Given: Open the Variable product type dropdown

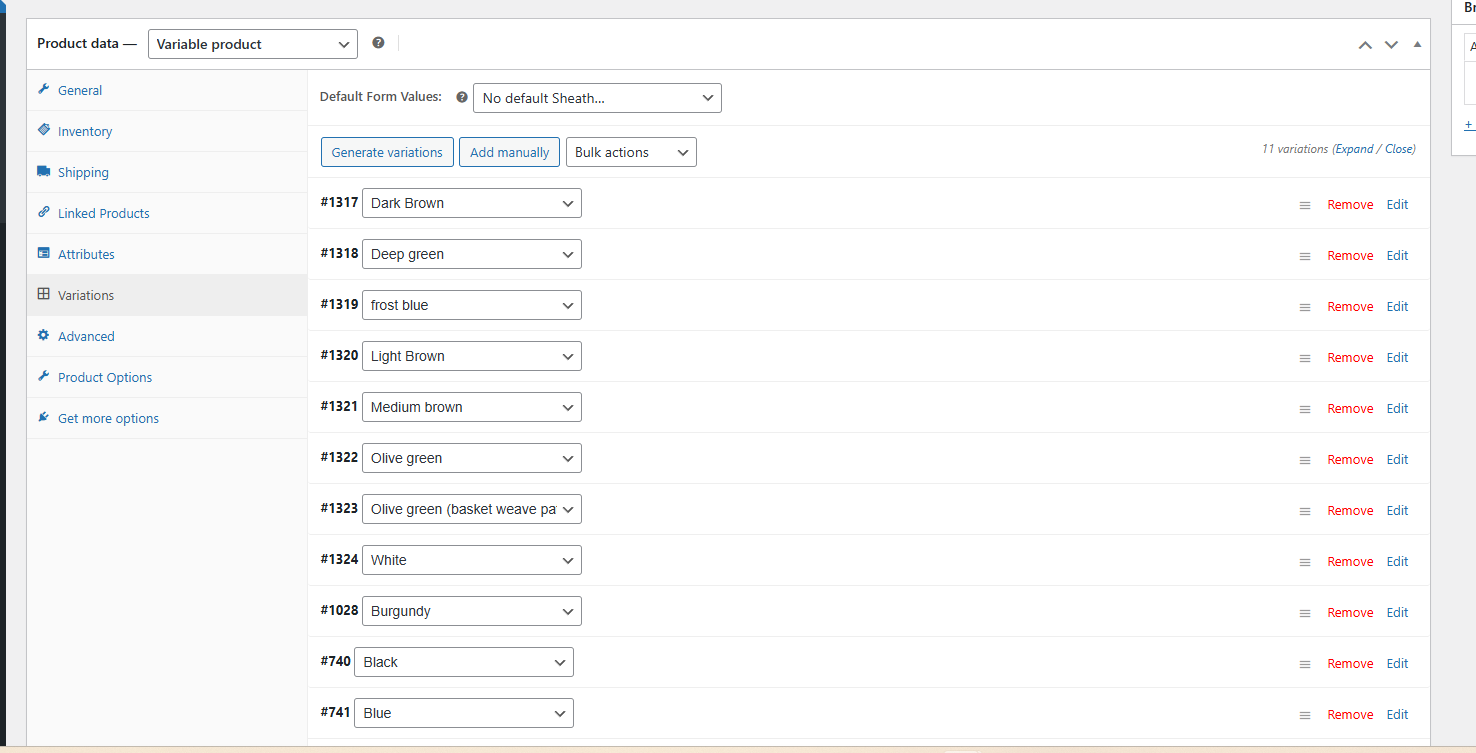Looking at the screenshot, I should (x=252, y=44).
